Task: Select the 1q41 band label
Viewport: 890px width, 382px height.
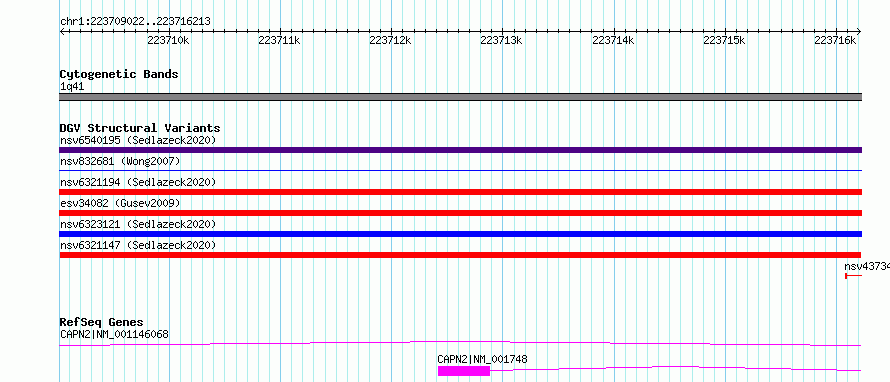Action: tap(72, 87)
